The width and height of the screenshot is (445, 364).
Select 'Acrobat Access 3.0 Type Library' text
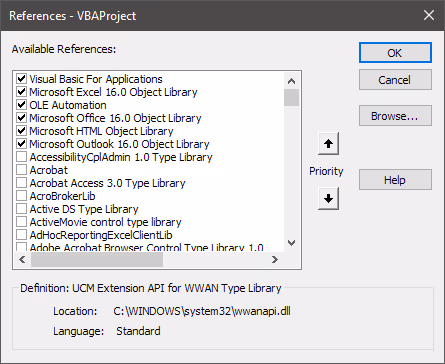107,183
